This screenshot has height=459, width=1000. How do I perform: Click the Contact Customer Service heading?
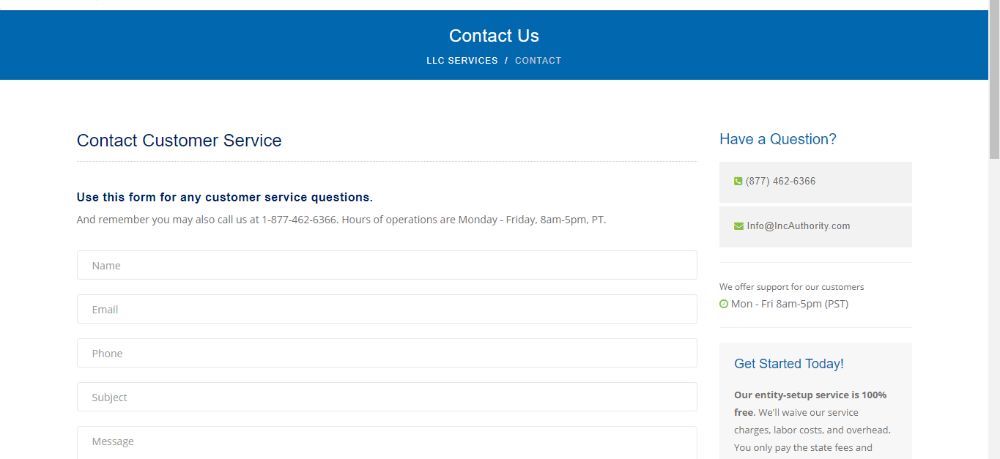point(179,140)
